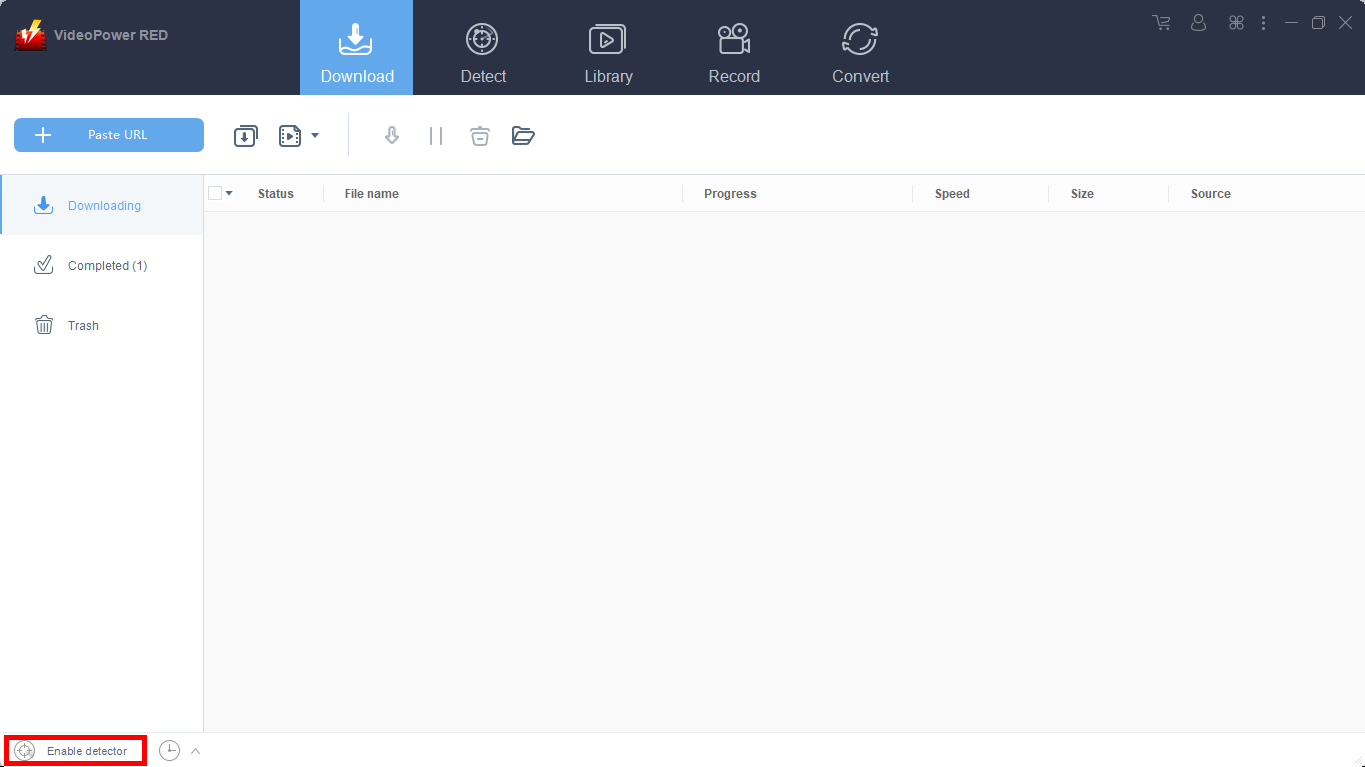This screenshot has width=1365, height=767.
Task: Open the shopping cart icon
Action: pos(1161,22)
